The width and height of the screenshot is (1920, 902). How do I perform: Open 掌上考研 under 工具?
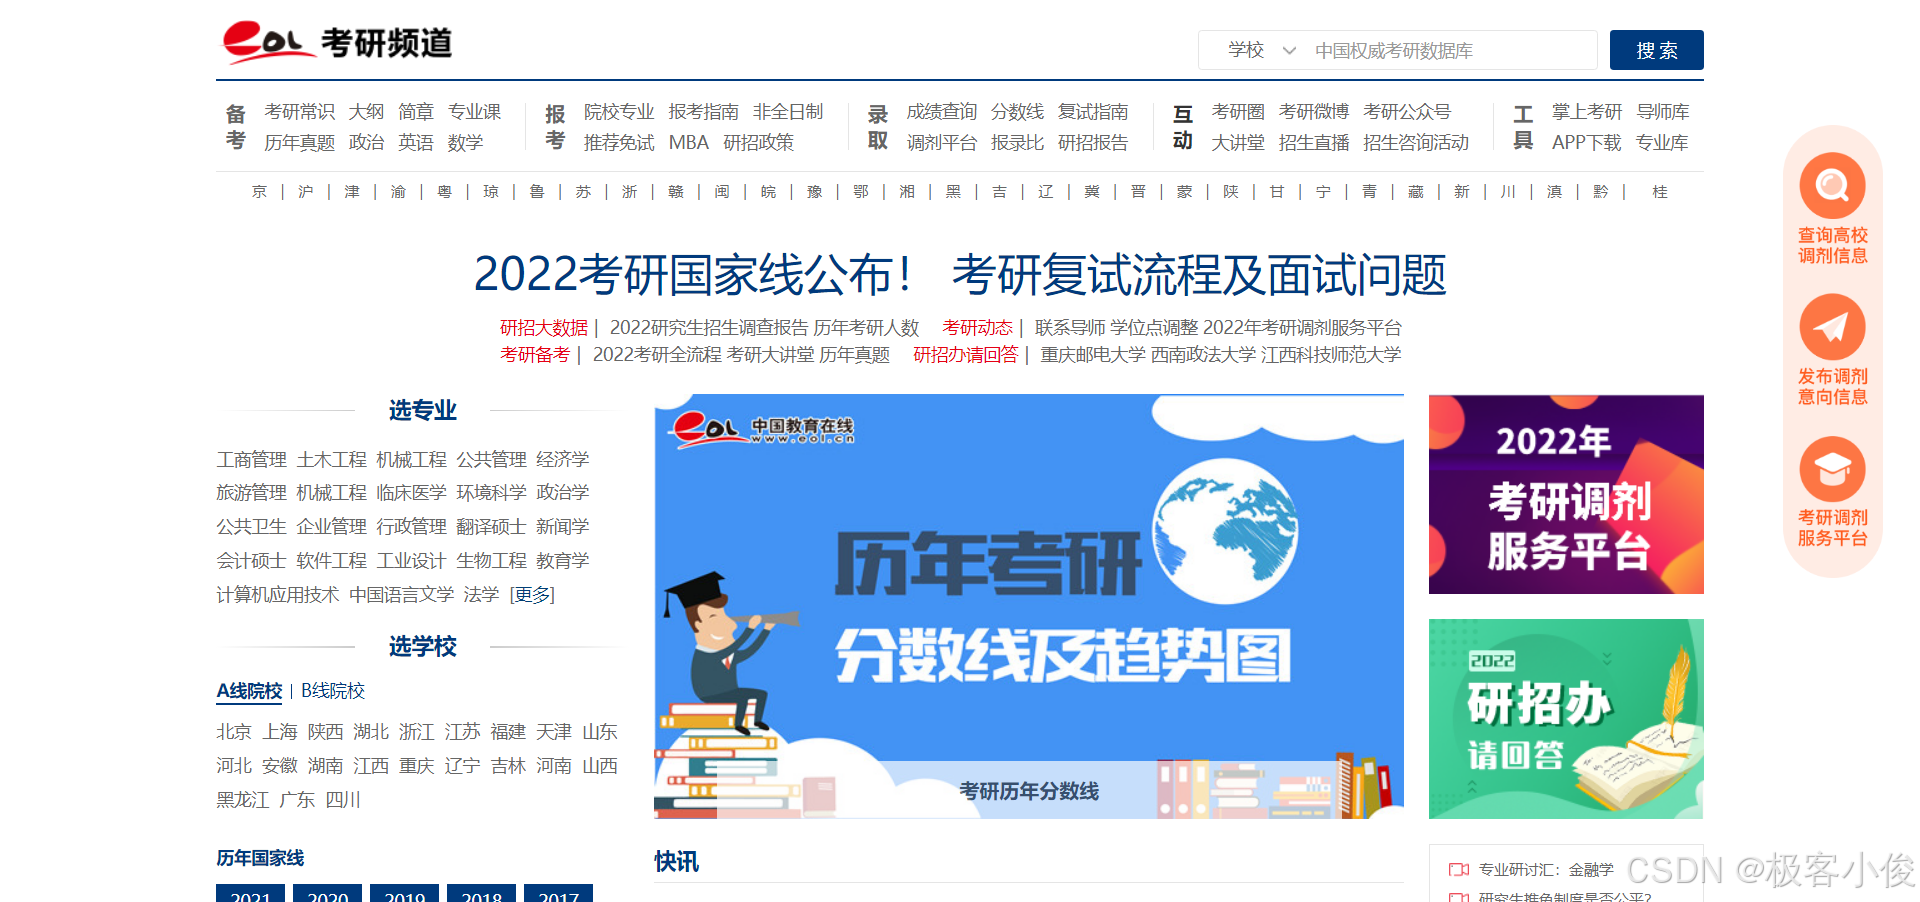(x=1586, y=112)
